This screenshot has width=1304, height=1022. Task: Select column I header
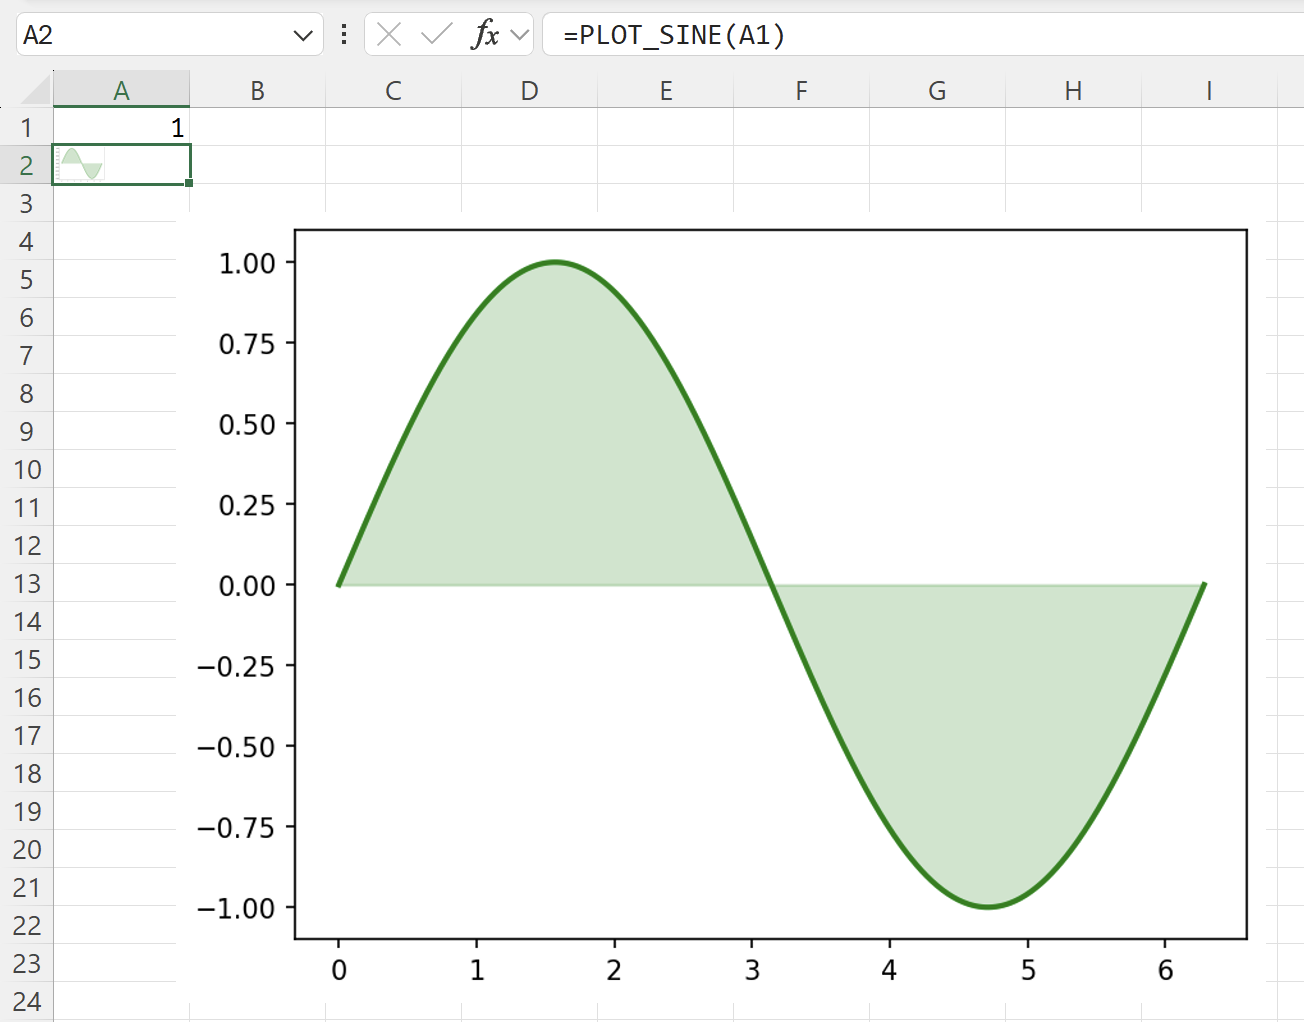1209,90
